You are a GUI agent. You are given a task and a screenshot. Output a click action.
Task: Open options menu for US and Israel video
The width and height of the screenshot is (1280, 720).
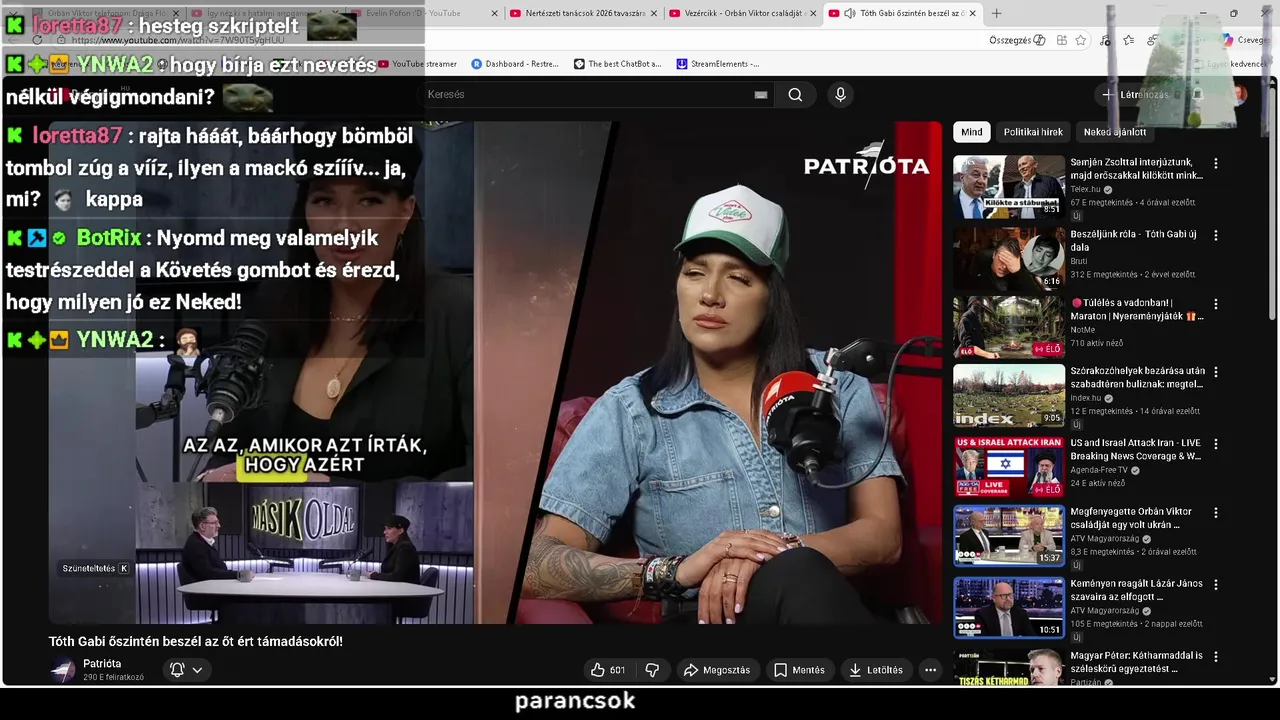(1216, 443)
